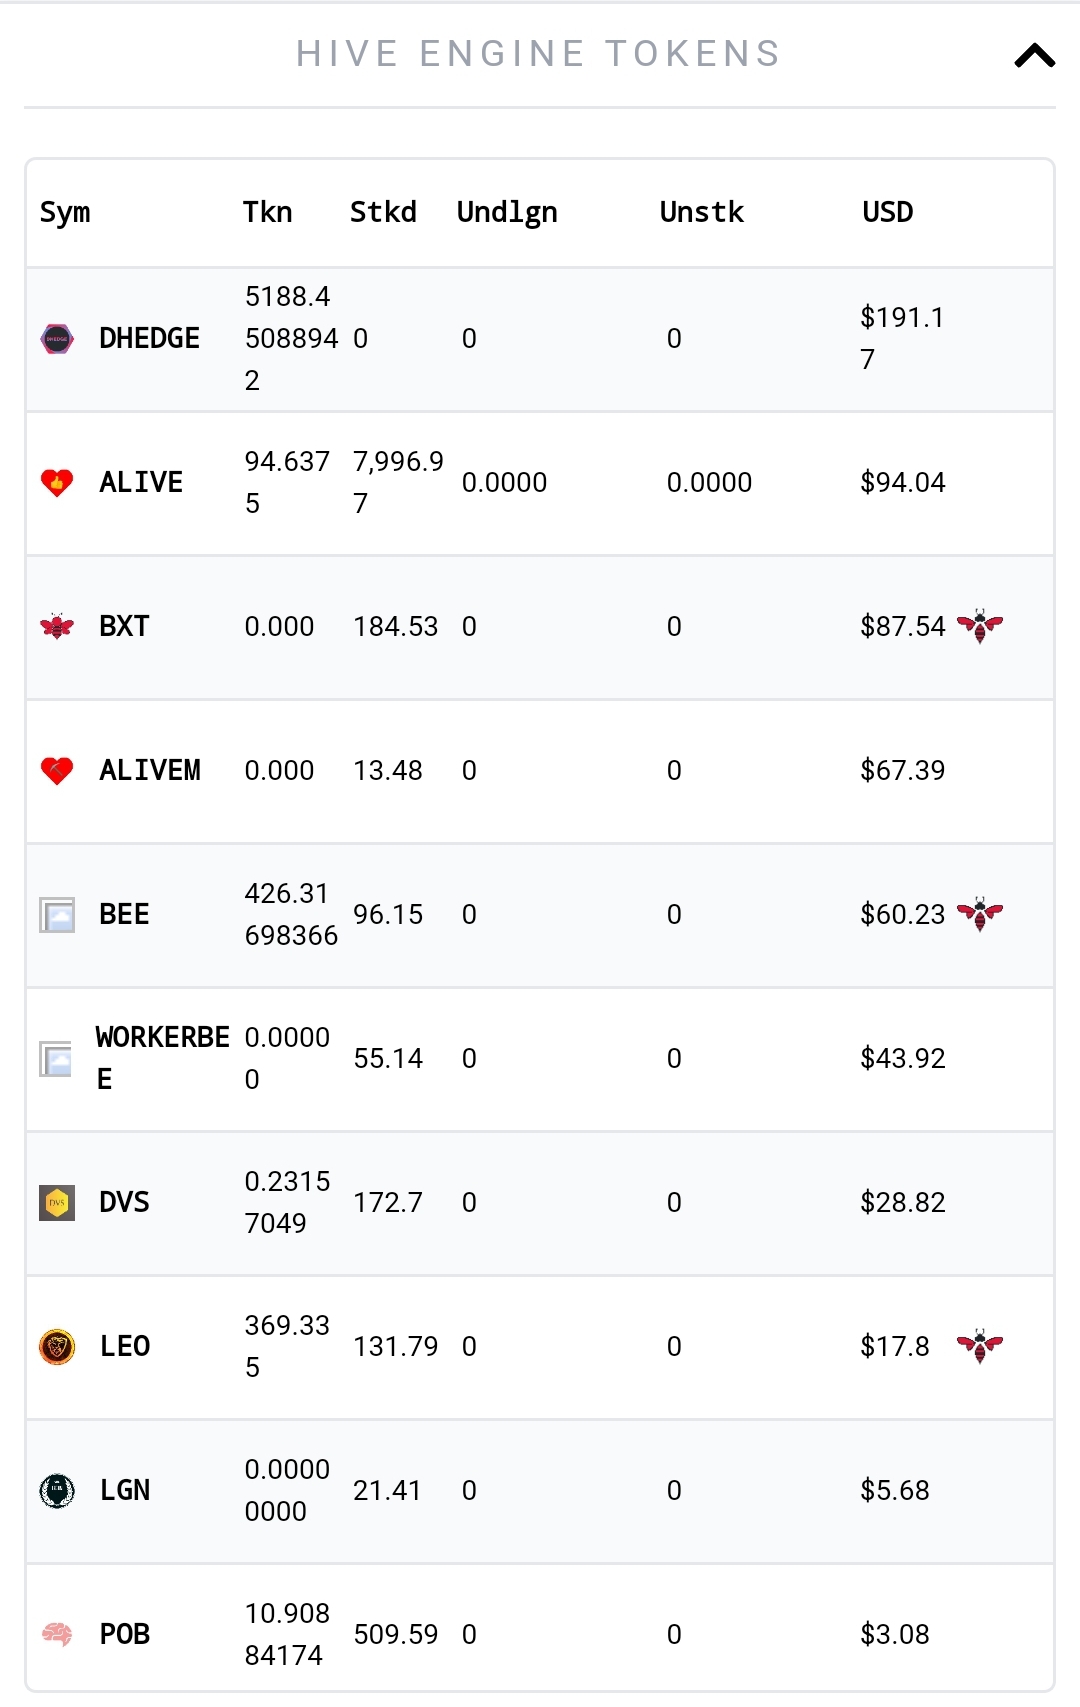Click the ALIVE heart token icon
Viewport: 1080px width, 1707px height.
coord(57,483)
